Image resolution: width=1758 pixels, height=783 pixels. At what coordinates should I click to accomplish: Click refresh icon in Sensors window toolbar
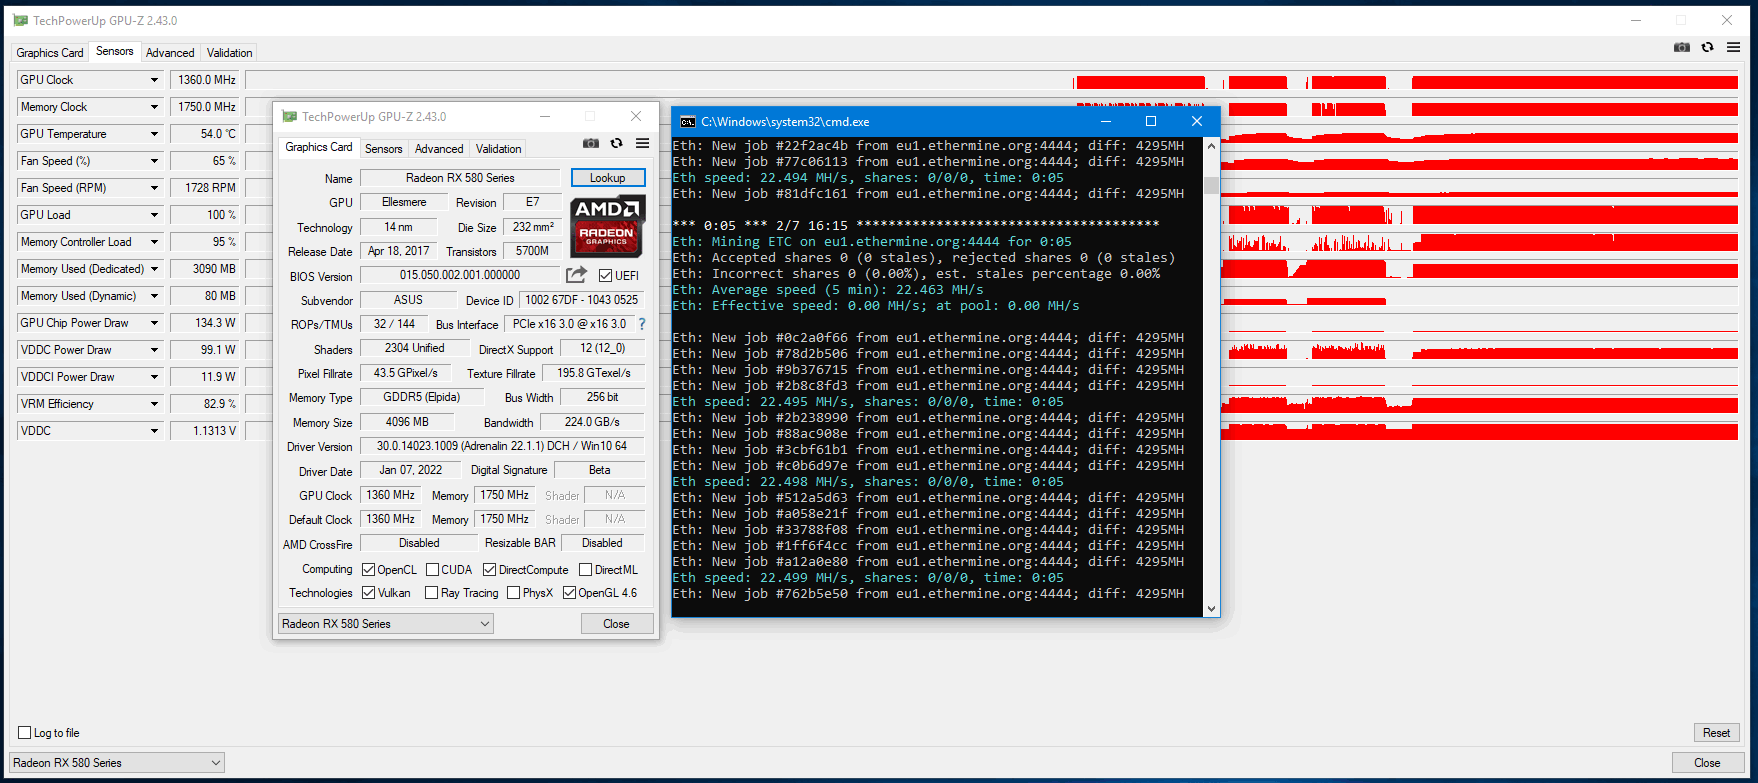(1707, 47)
